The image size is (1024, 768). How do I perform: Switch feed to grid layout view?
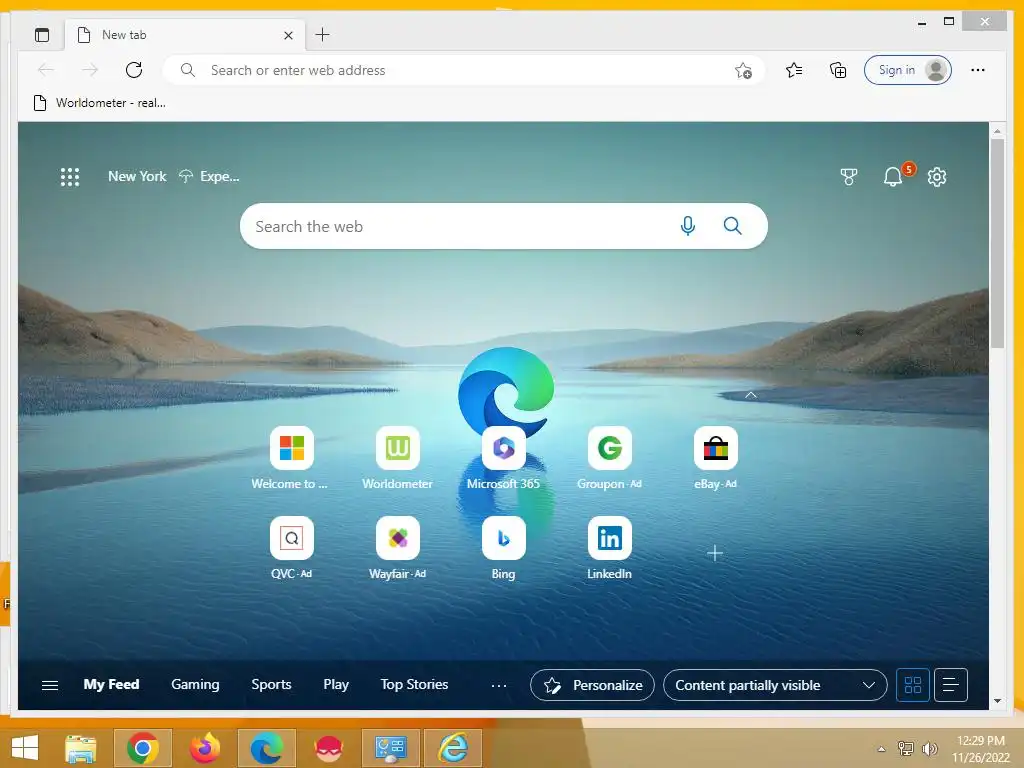tap(913, 685)
